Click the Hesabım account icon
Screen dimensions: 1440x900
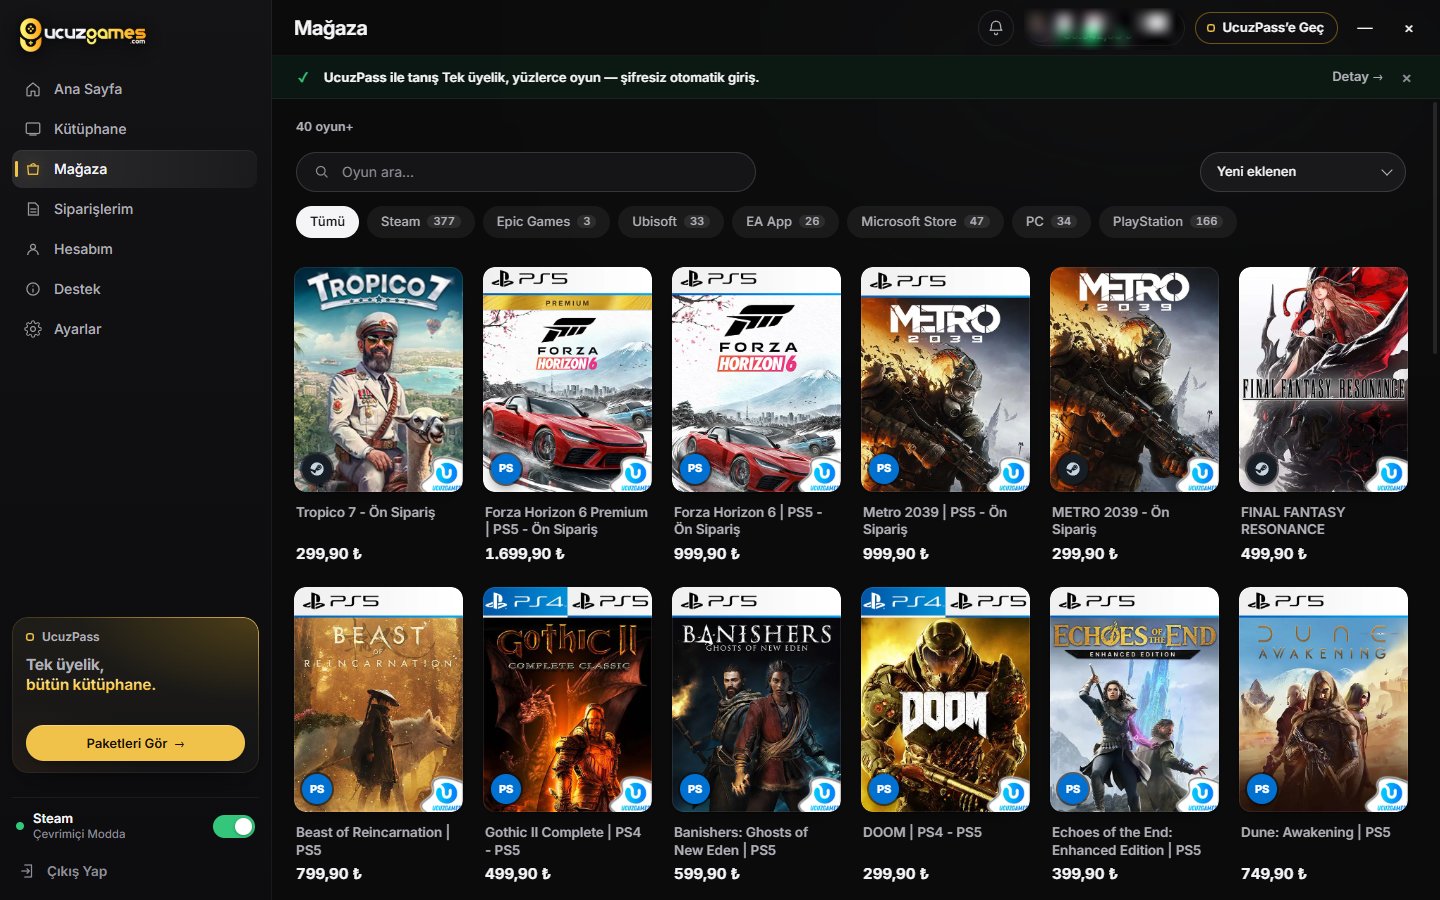[33, 249]
